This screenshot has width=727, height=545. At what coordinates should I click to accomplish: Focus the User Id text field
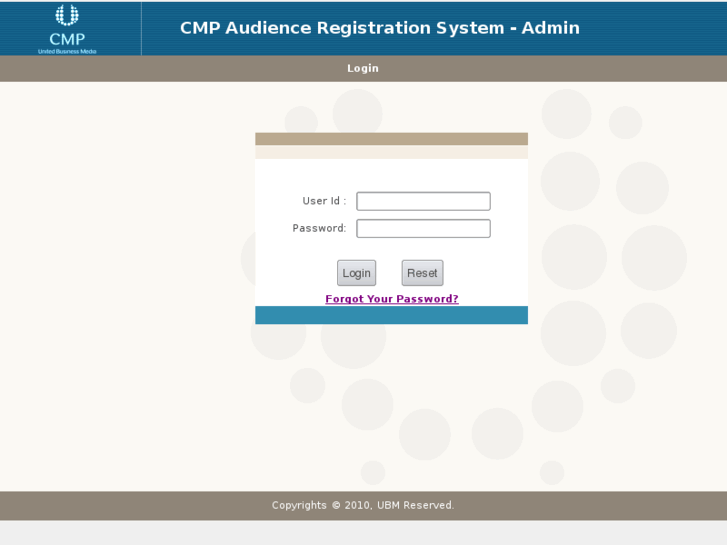click(x=423, y=201)
